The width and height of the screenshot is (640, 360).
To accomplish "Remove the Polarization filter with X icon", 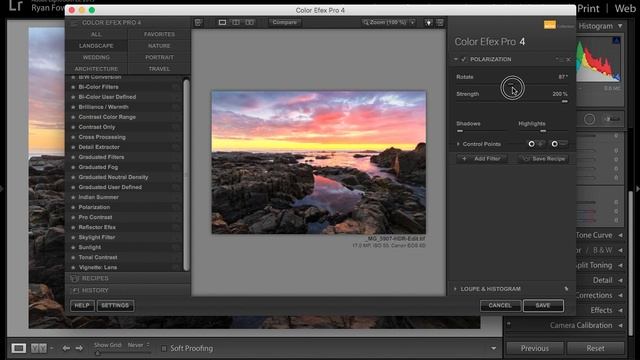I will pyautogui.click(x=568, y=60).
